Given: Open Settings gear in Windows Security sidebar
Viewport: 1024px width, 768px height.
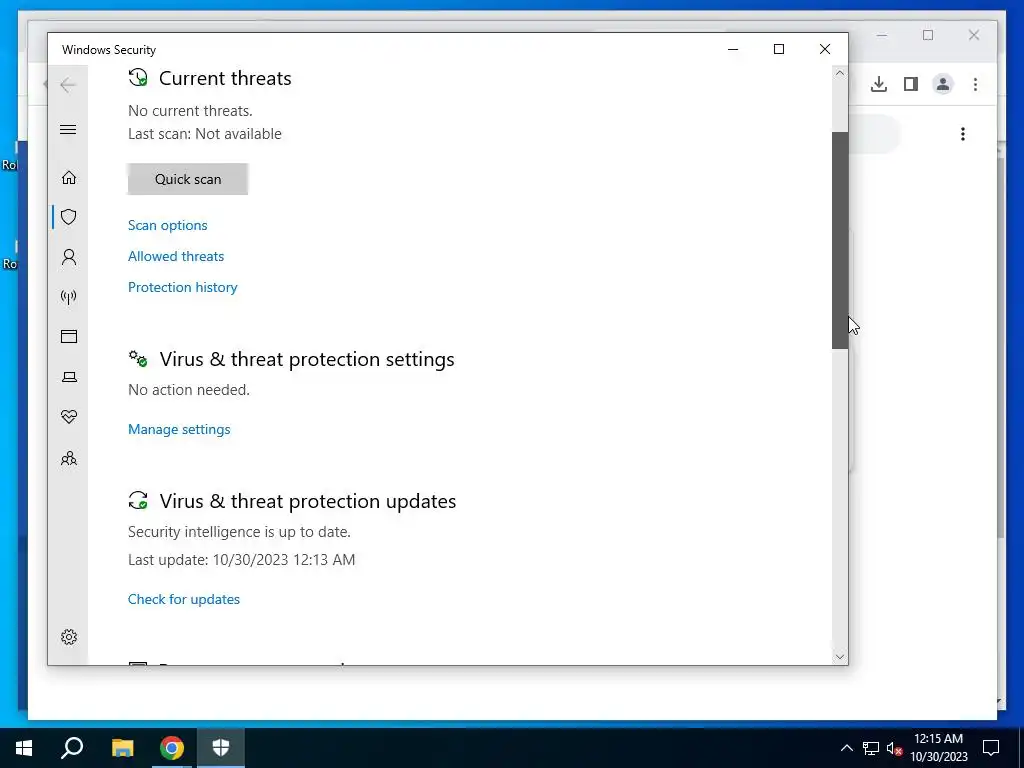Looking at the screenshot, I should tap(69, 637).
